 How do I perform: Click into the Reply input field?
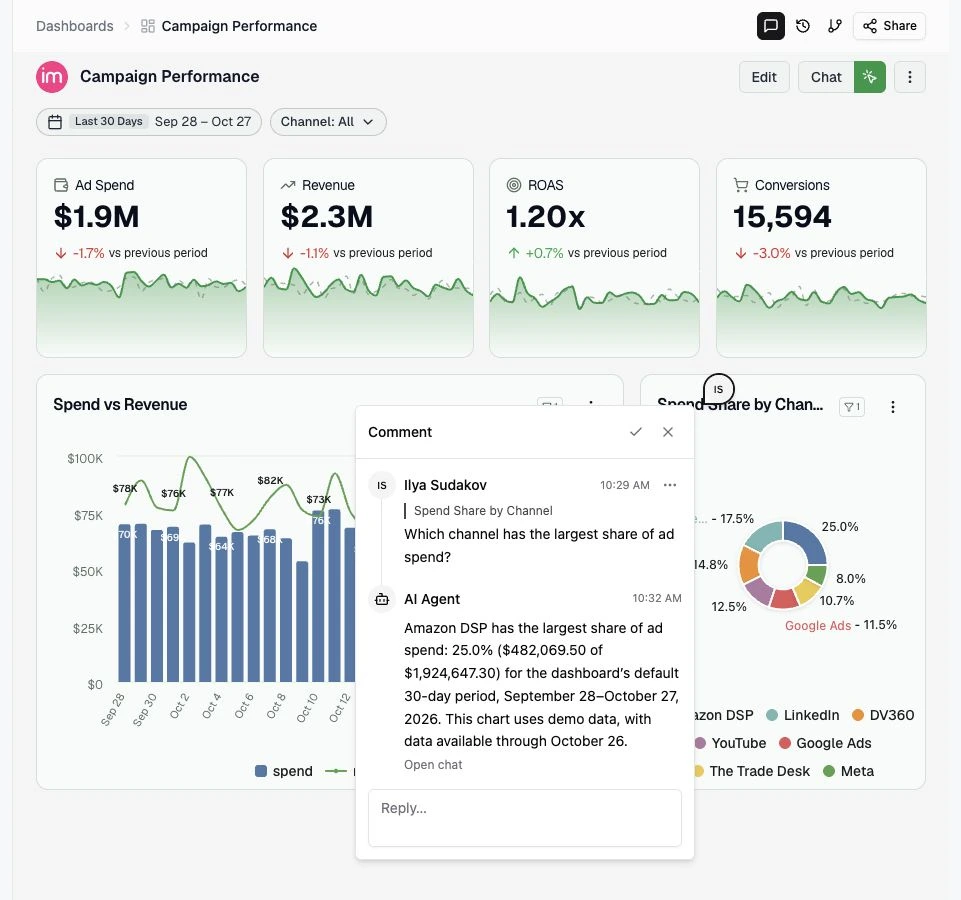(x=525, y=818)
